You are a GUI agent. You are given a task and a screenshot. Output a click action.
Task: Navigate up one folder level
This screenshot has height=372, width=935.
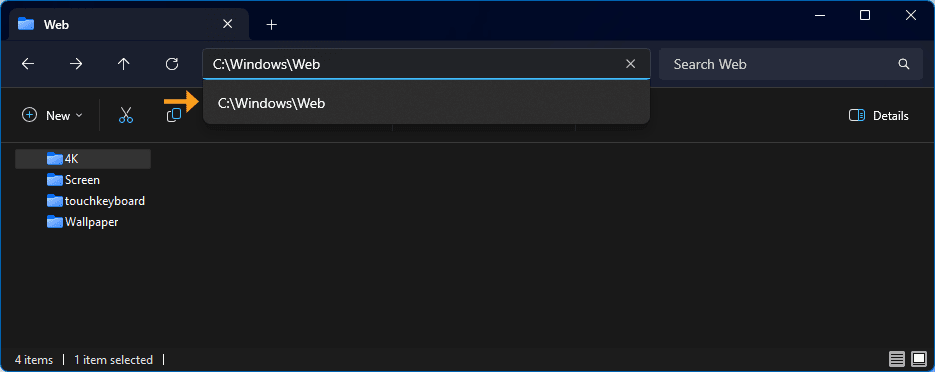123,64
